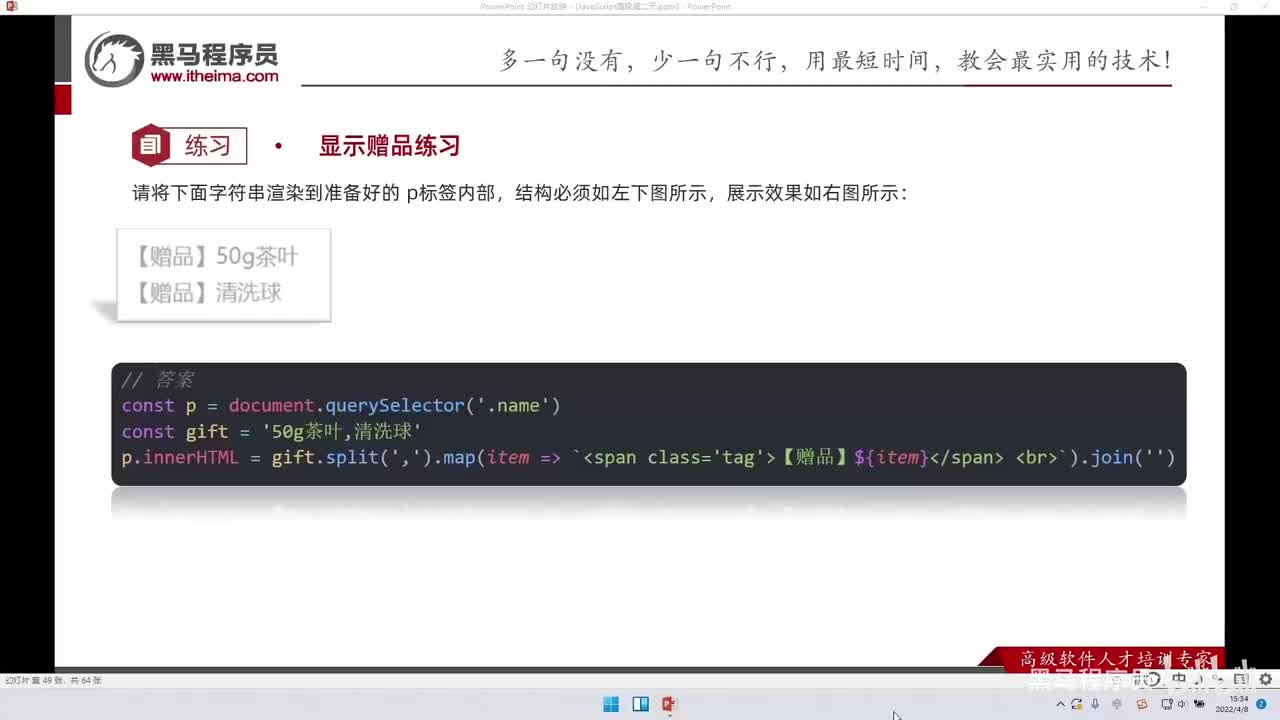Image resolution: width=1280 pixels, height=720 pixels.
Task: Open the PowerPoint app in the taskbar
Action: click(x=669, y=704)
